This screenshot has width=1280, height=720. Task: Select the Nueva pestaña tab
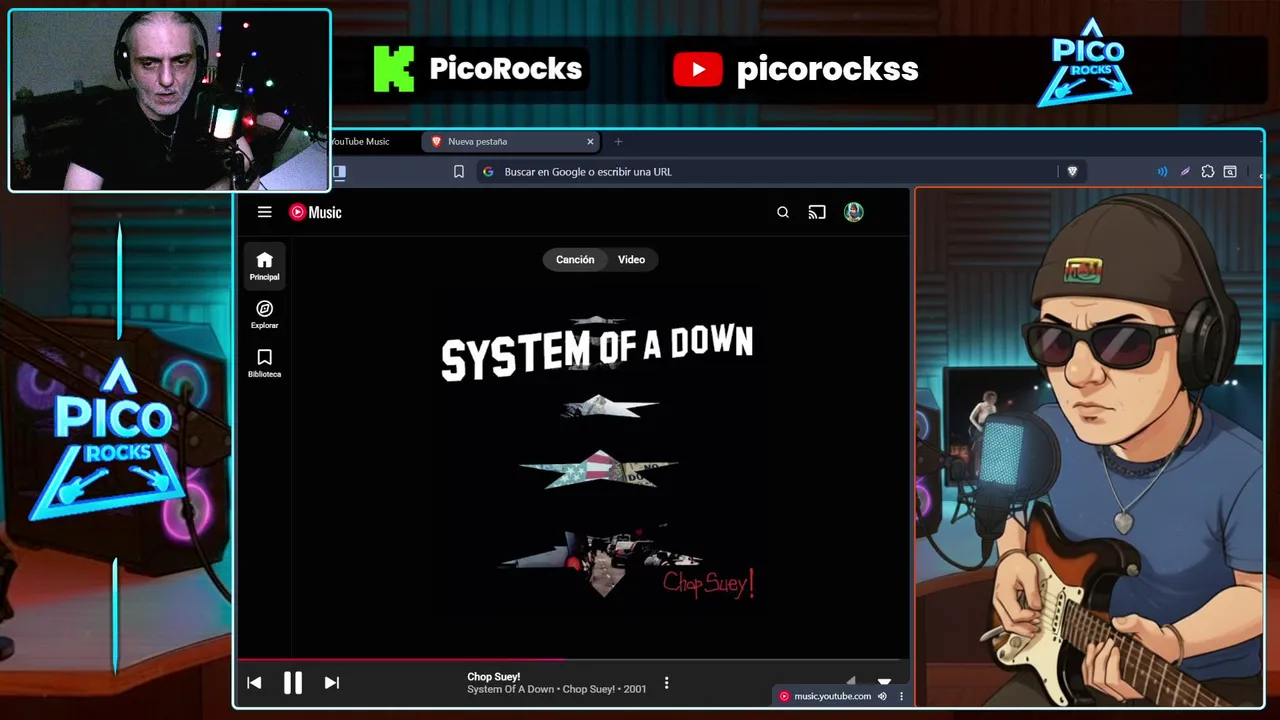coord(511,142)
